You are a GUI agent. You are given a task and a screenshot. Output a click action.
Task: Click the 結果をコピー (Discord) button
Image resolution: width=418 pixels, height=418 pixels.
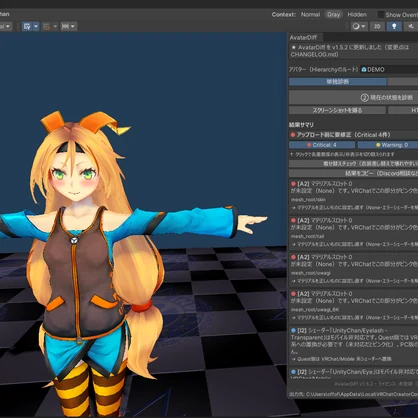(353, 173)
